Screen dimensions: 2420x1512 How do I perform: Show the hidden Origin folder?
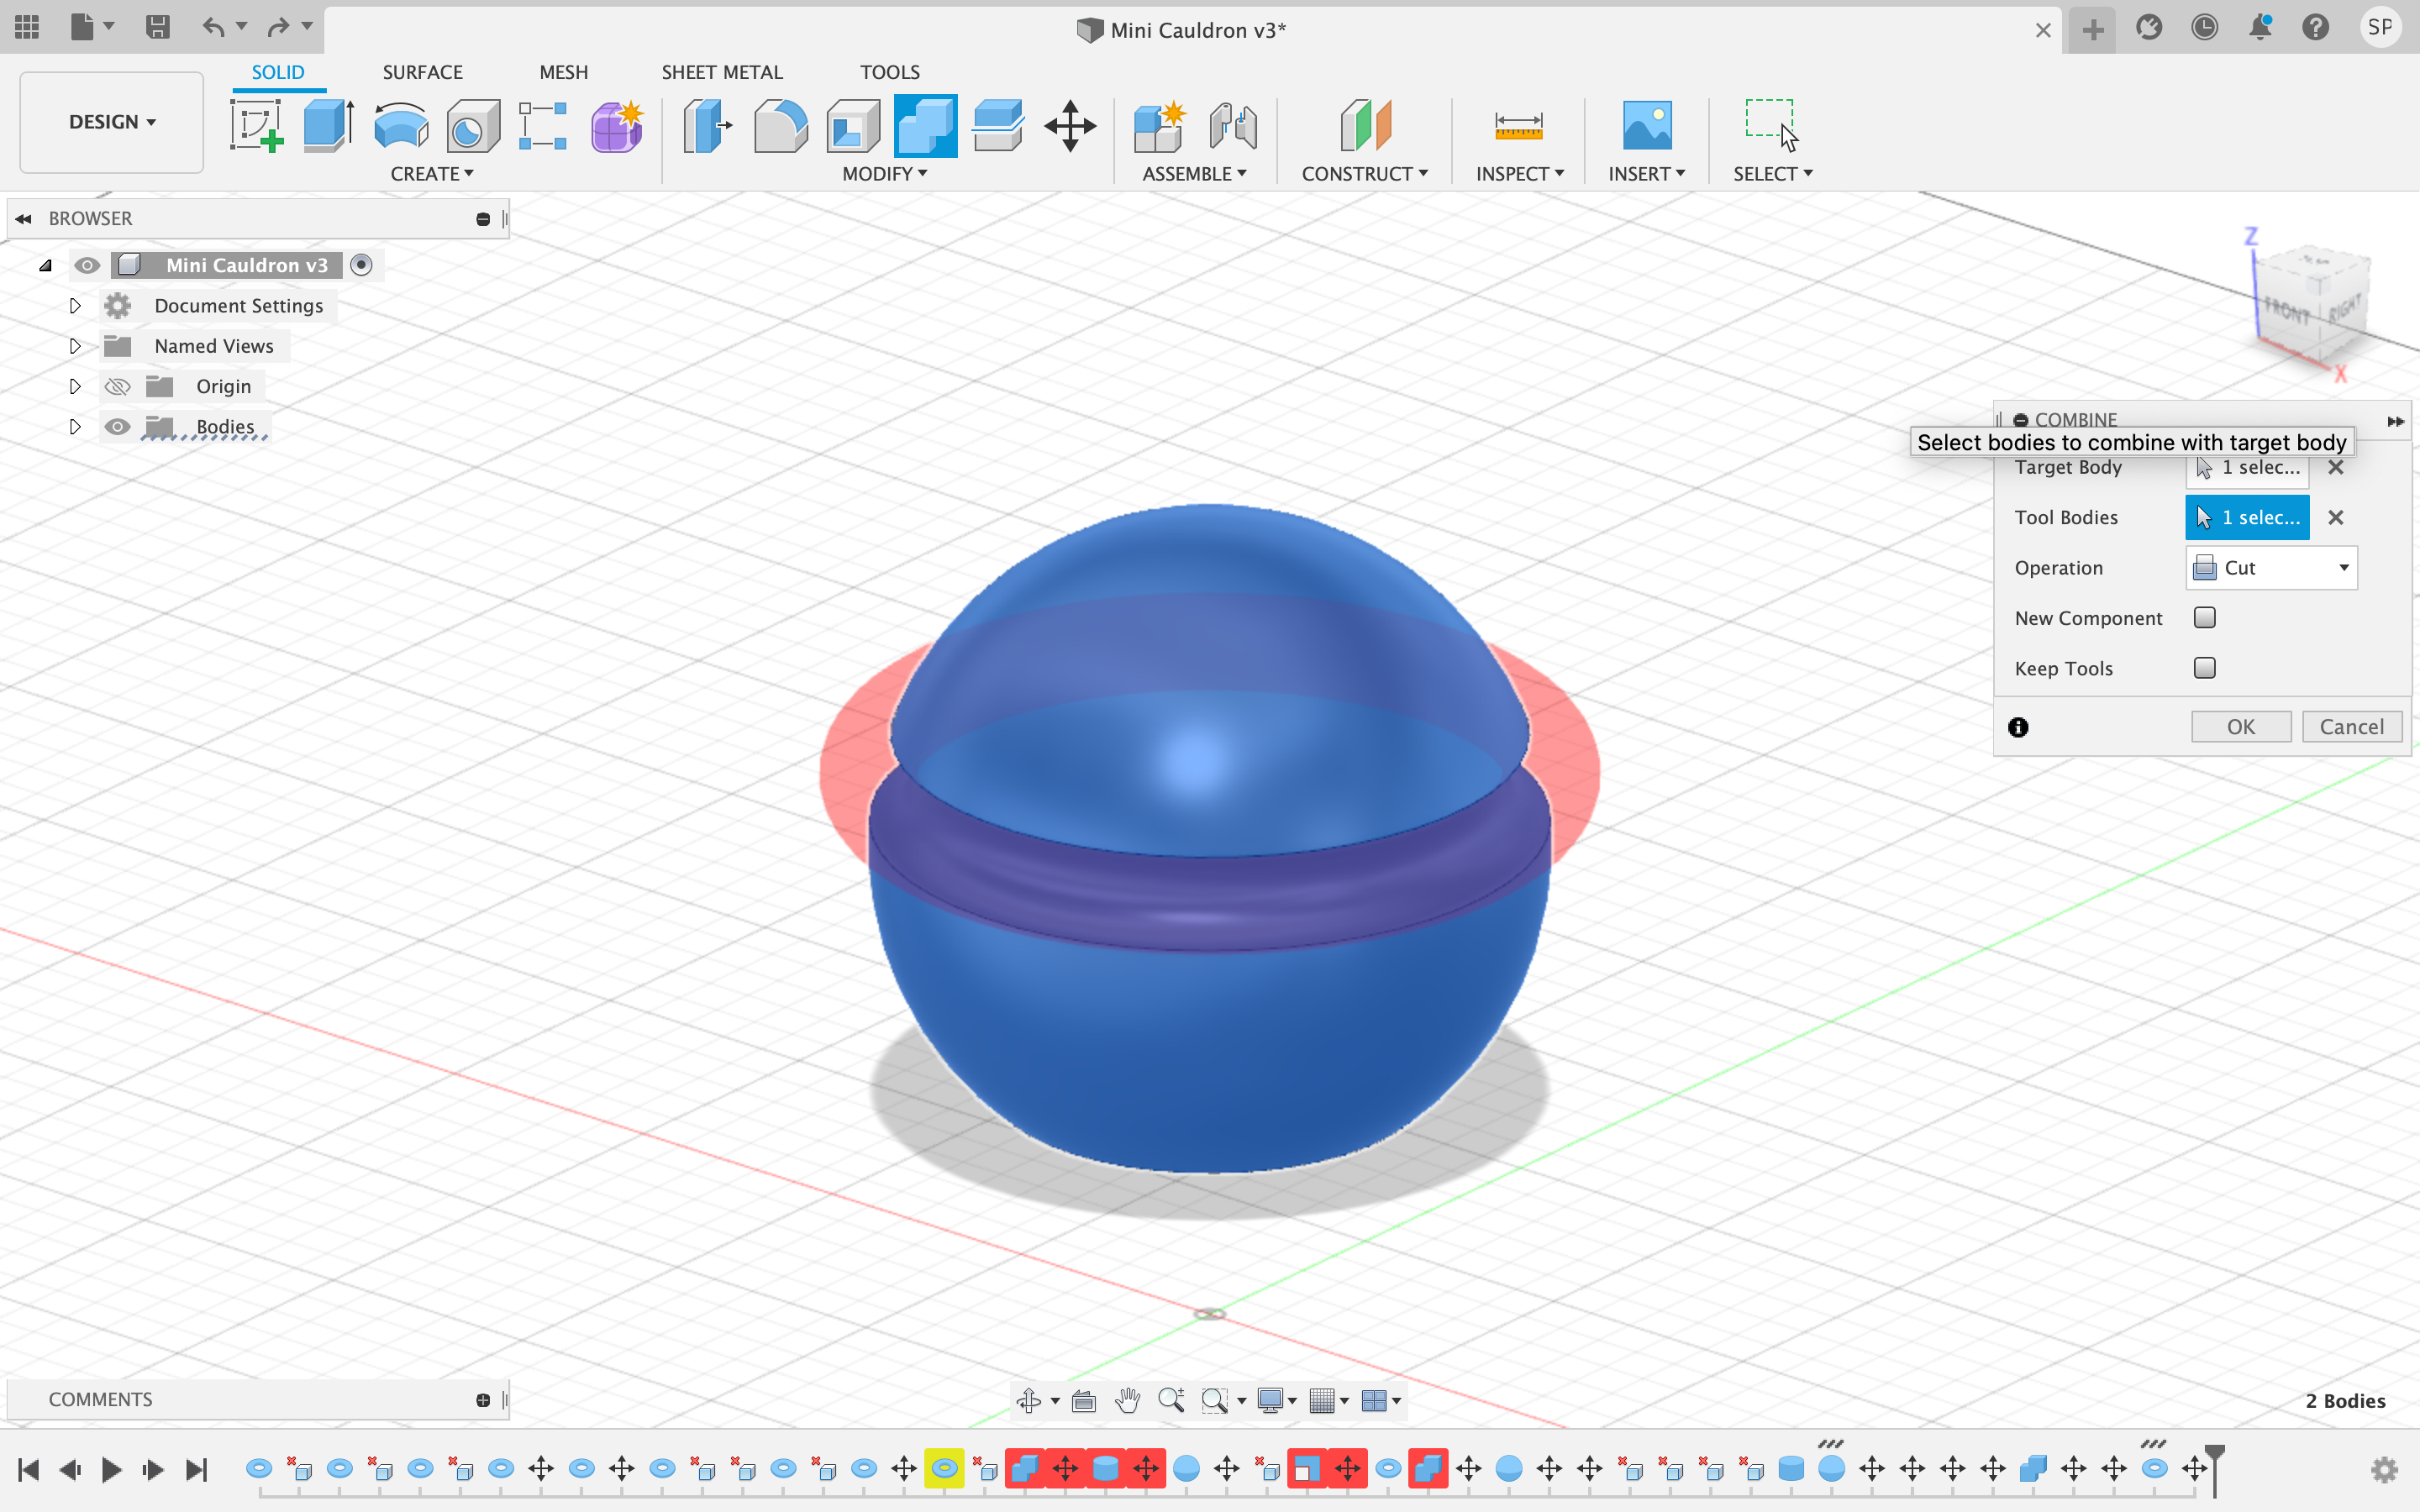pos(118,387)
